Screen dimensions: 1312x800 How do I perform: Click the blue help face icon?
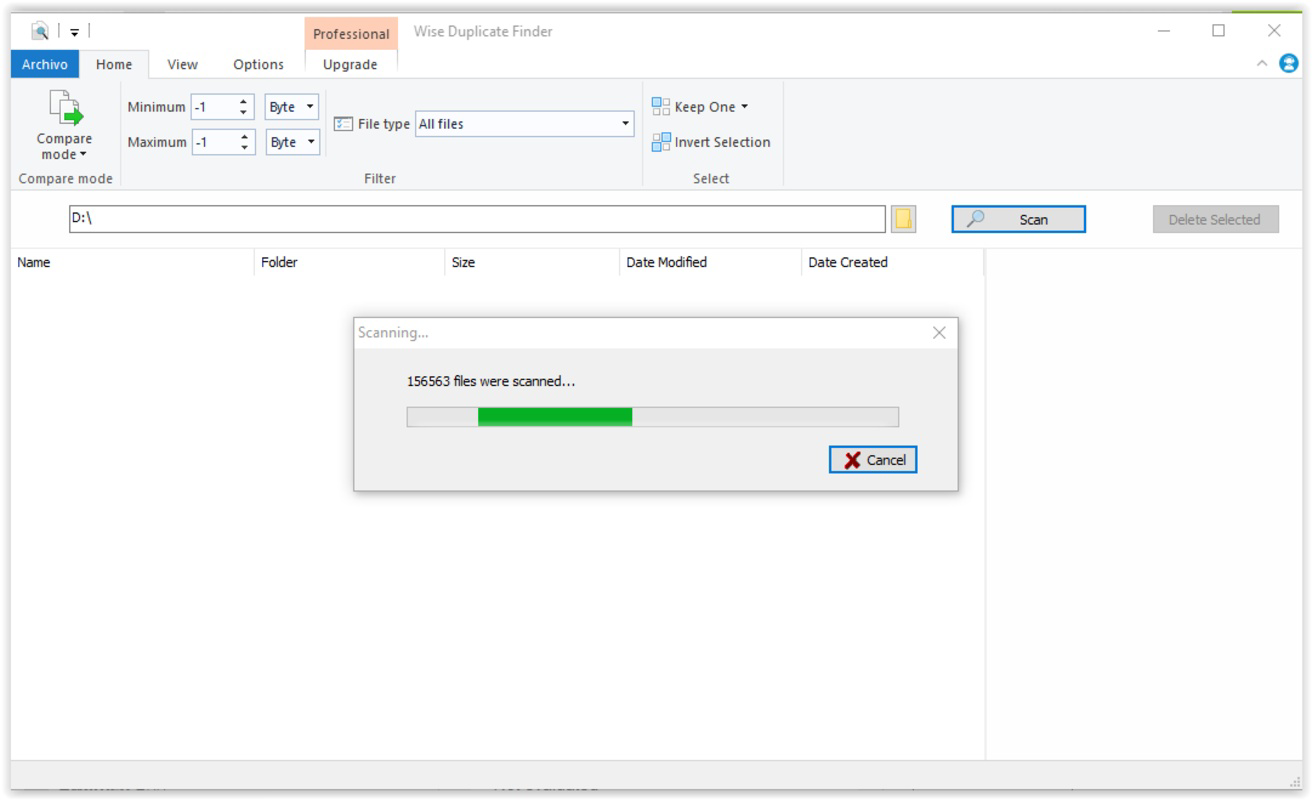(x=1289, y=64)
